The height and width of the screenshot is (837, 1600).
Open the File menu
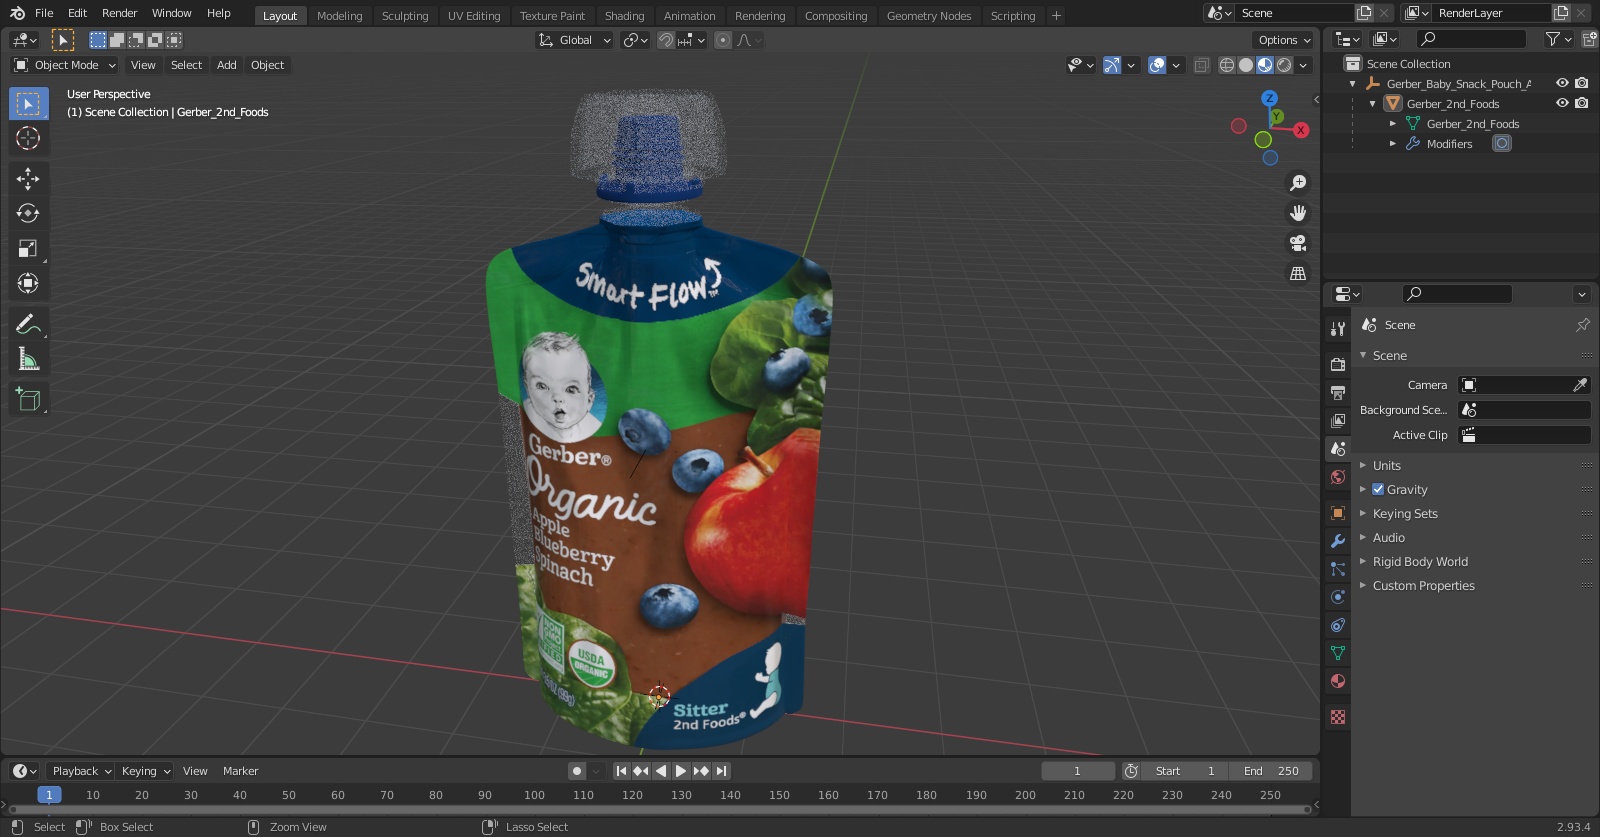[x=44, y=13]
